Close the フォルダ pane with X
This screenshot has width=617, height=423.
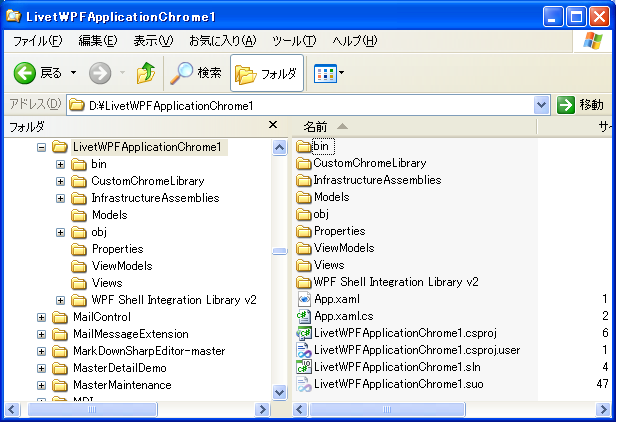(x=273, y=125)
